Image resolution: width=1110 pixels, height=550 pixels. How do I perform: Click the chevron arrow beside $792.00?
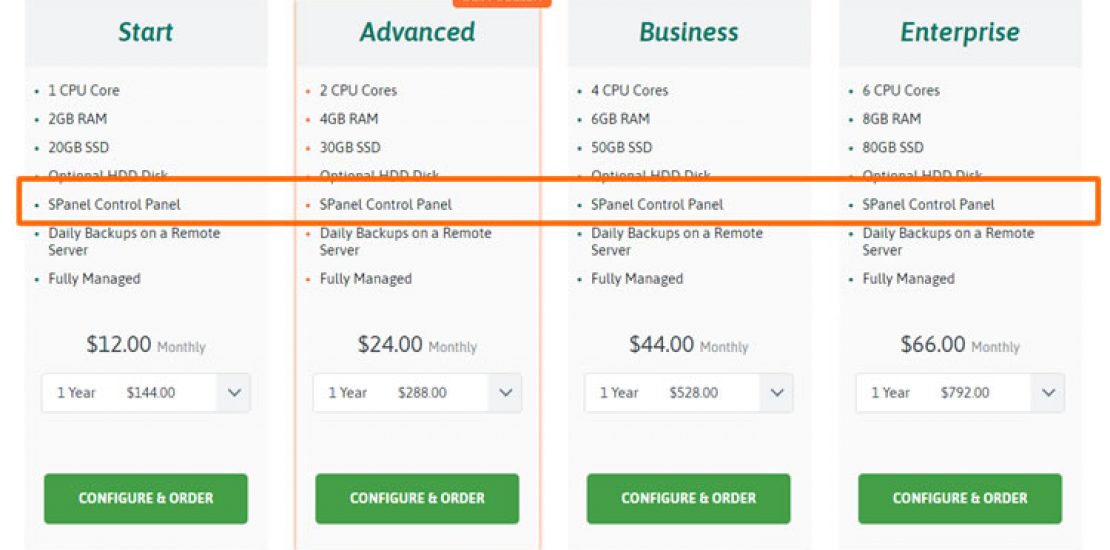(x=1048, y=393)
